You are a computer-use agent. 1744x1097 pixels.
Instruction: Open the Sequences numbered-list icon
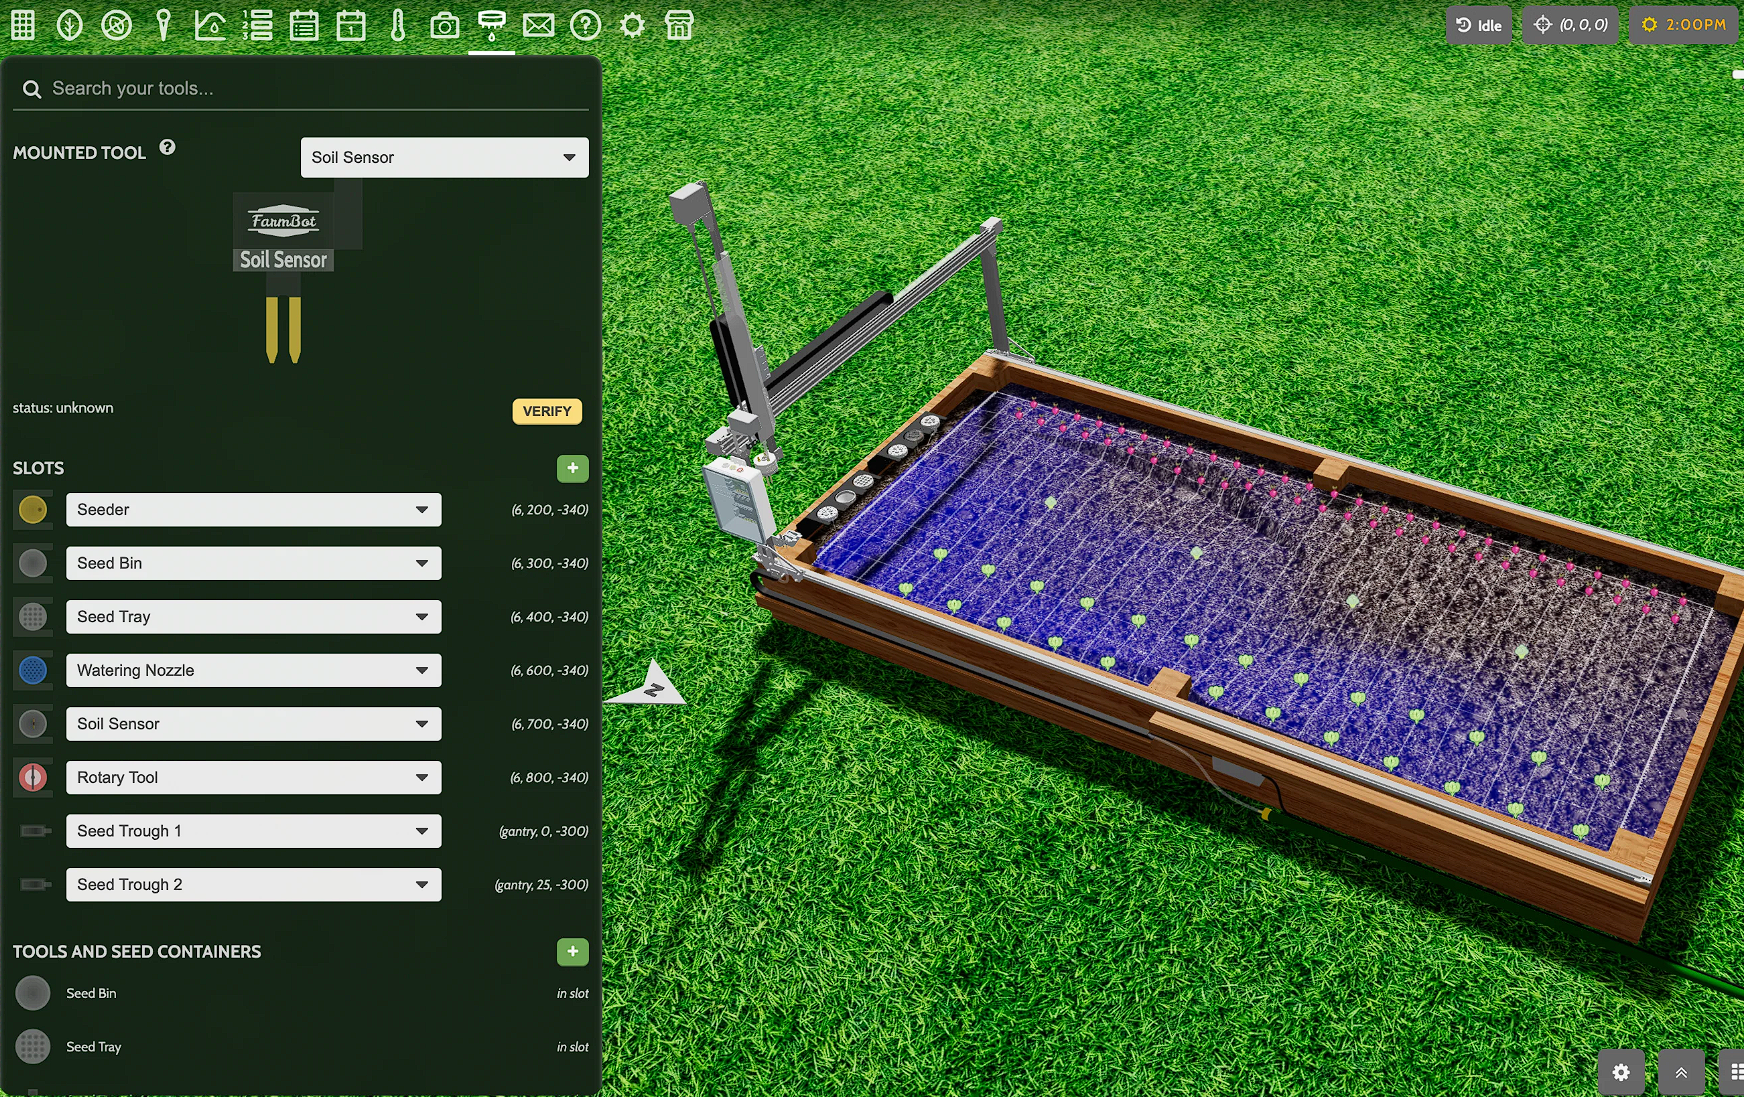point(257,25)
